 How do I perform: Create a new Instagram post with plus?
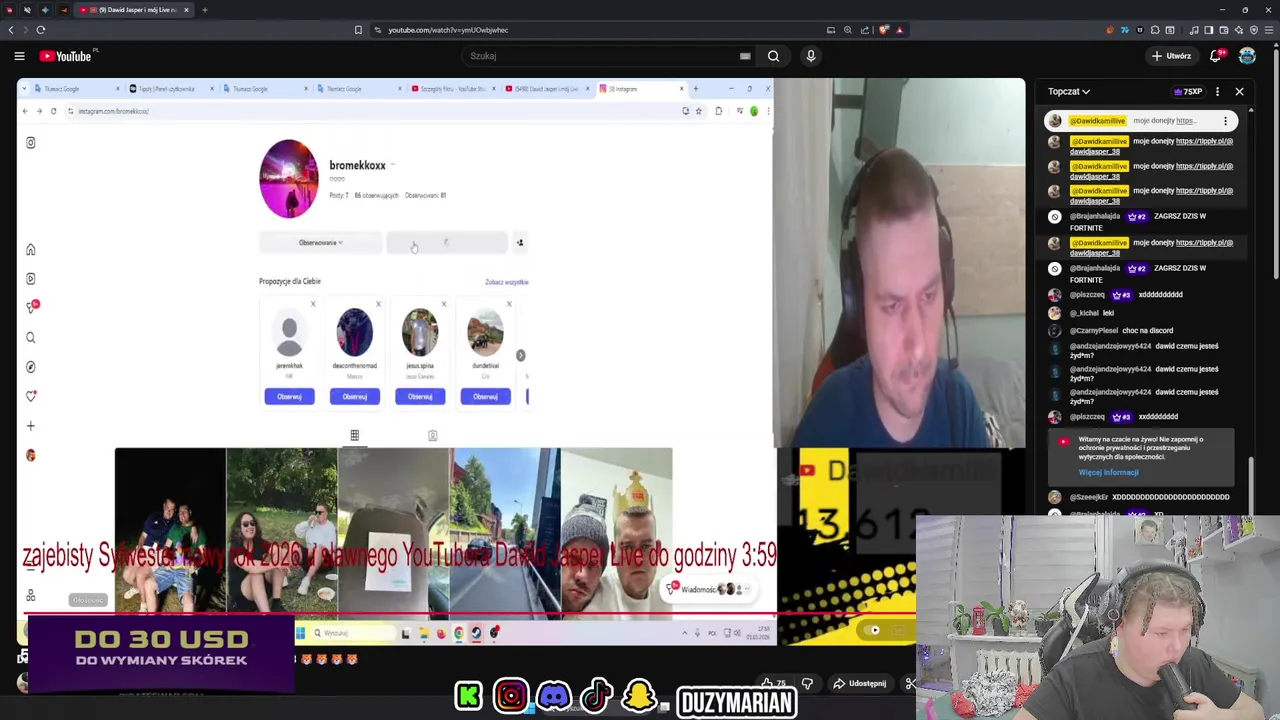(x=31, y=426)
